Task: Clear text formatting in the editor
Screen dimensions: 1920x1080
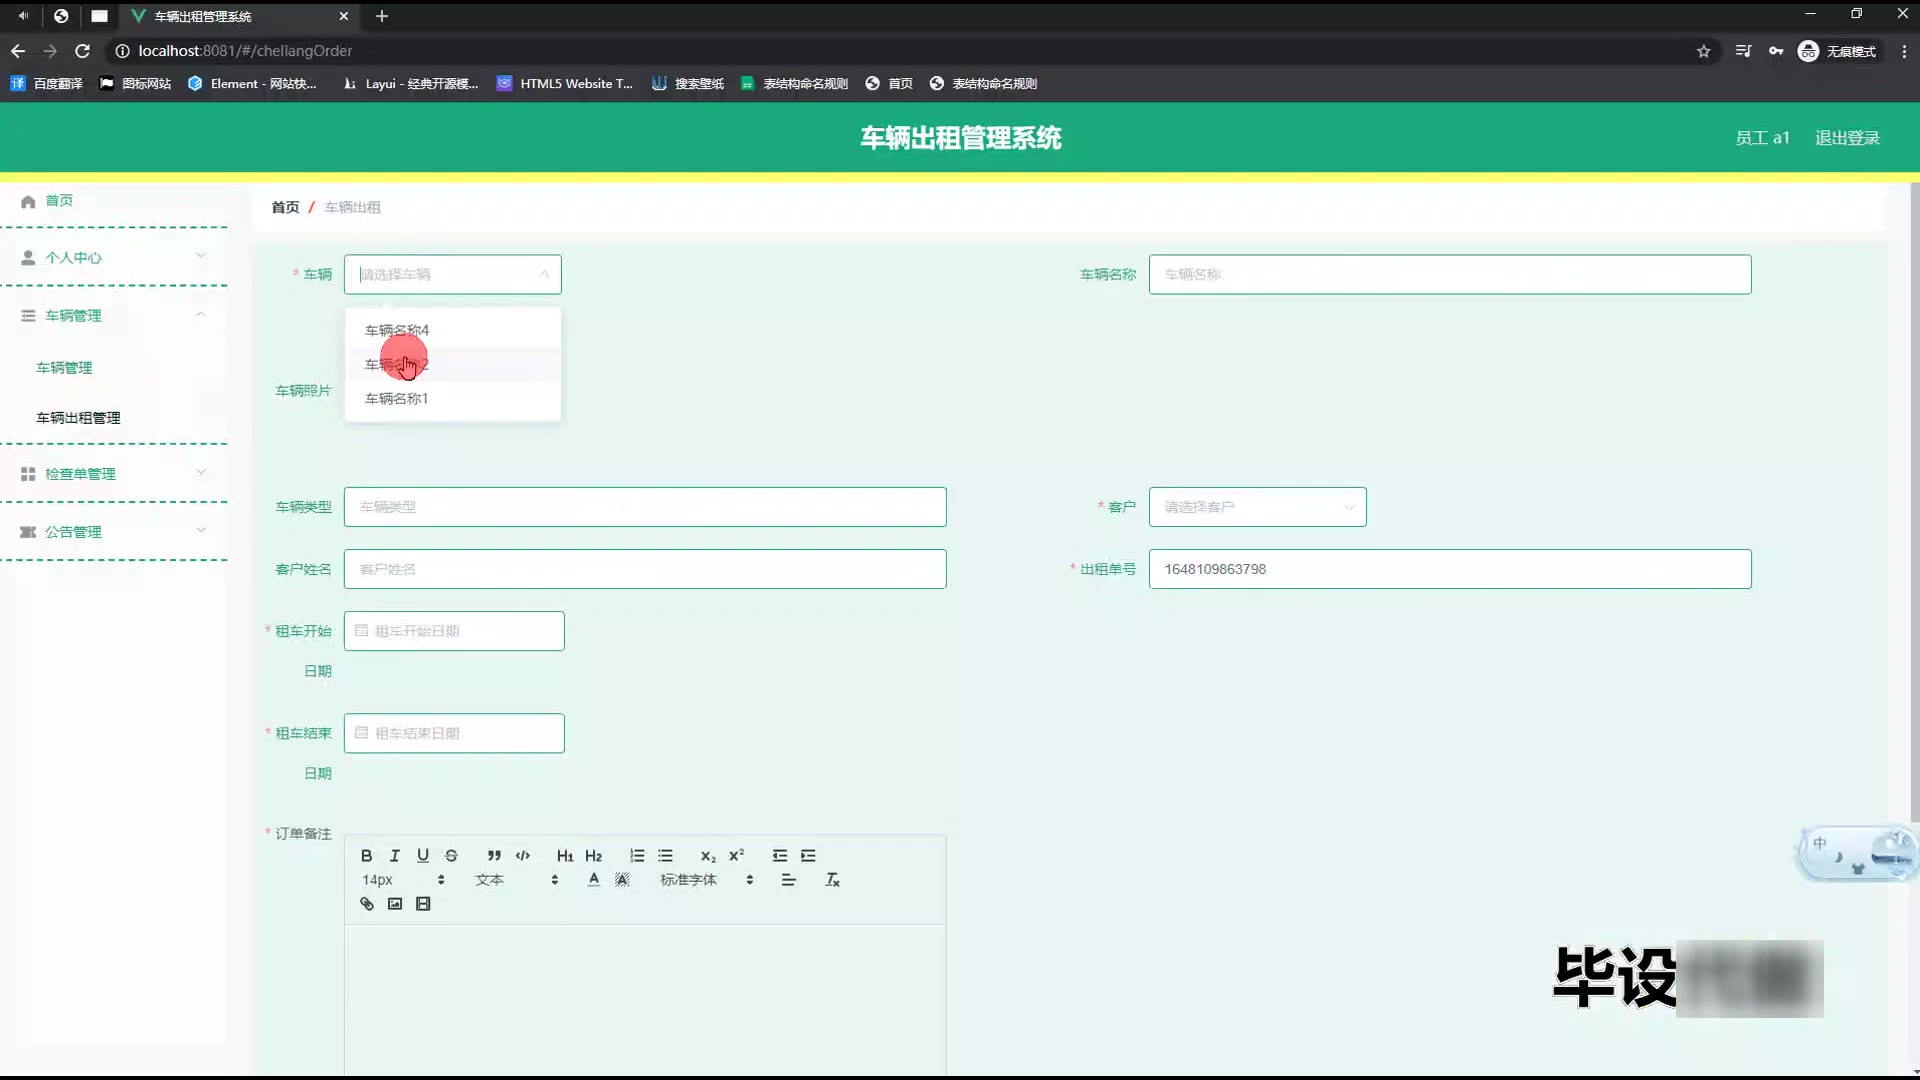Action: [x=832, y=880]
